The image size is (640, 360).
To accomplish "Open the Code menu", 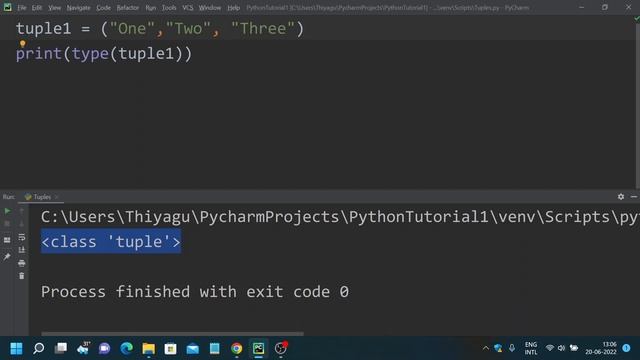I will (x=103, y=8).
